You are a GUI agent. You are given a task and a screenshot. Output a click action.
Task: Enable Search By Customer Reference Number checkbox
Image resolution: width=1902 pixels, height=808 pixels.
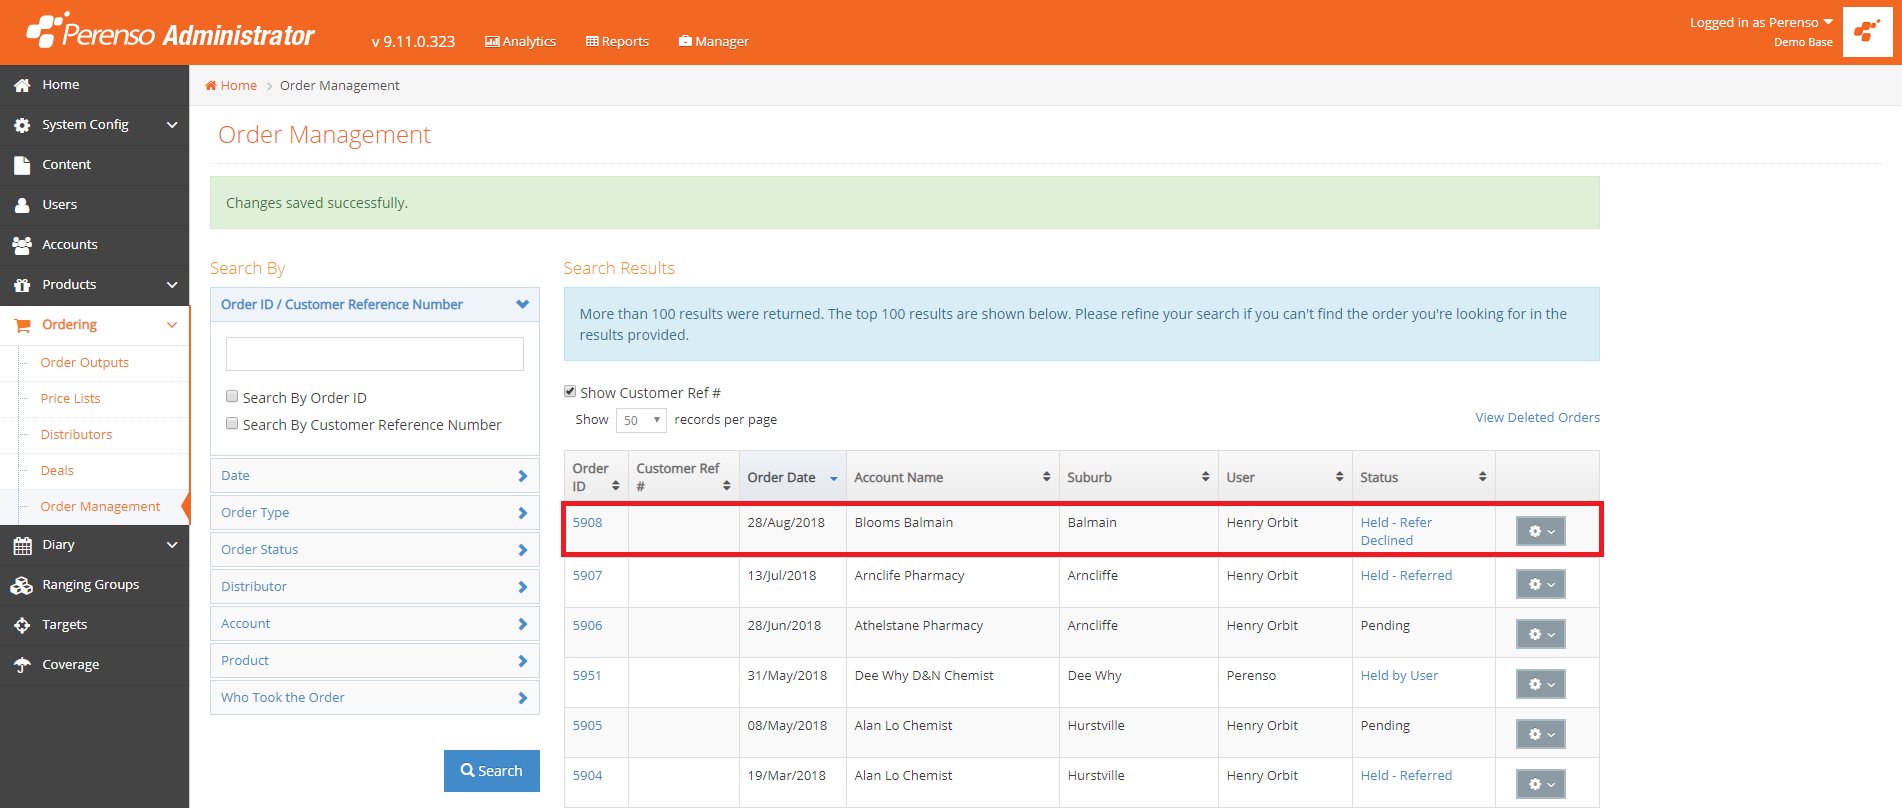pos(232,423)
